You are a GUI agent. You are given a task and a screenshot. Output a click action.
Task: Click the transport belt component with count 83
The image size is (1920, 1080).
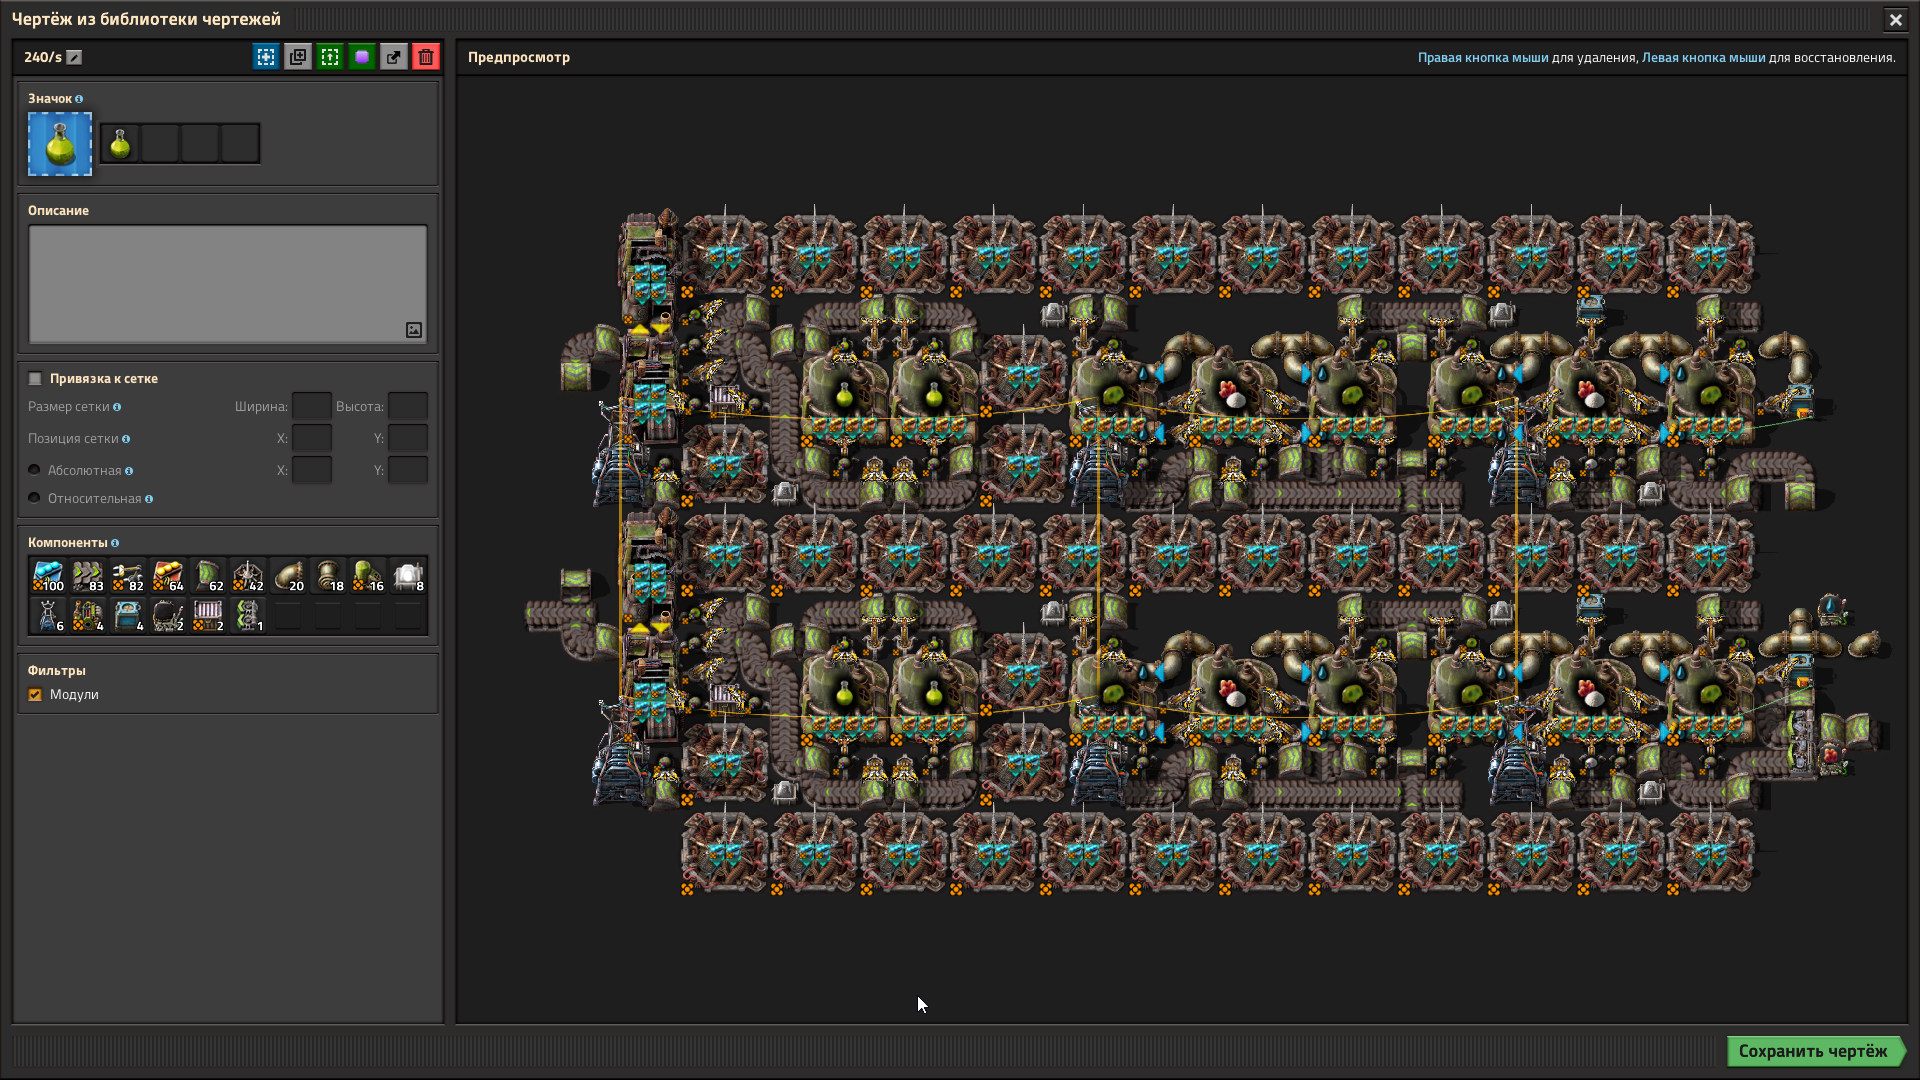click(88, 576)
